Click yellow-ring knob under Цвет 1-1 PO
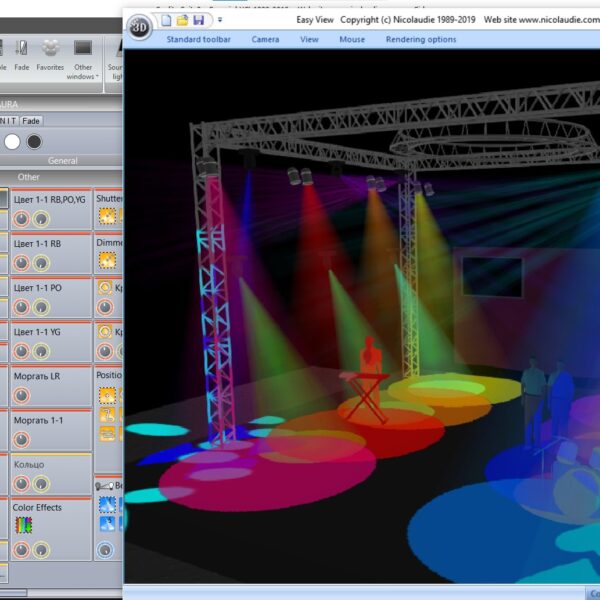The image size is (600, 600). point(41,307)
